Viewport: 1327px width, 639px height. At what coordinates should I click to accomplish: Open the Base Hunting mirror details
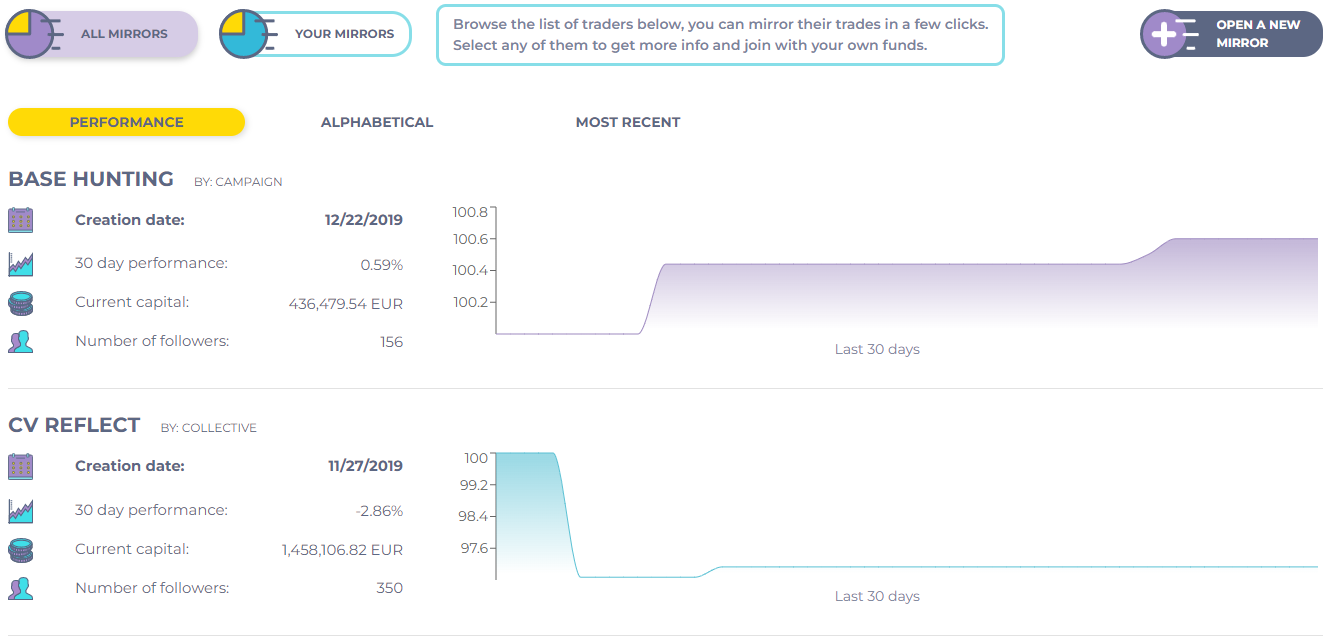[91, 178]
